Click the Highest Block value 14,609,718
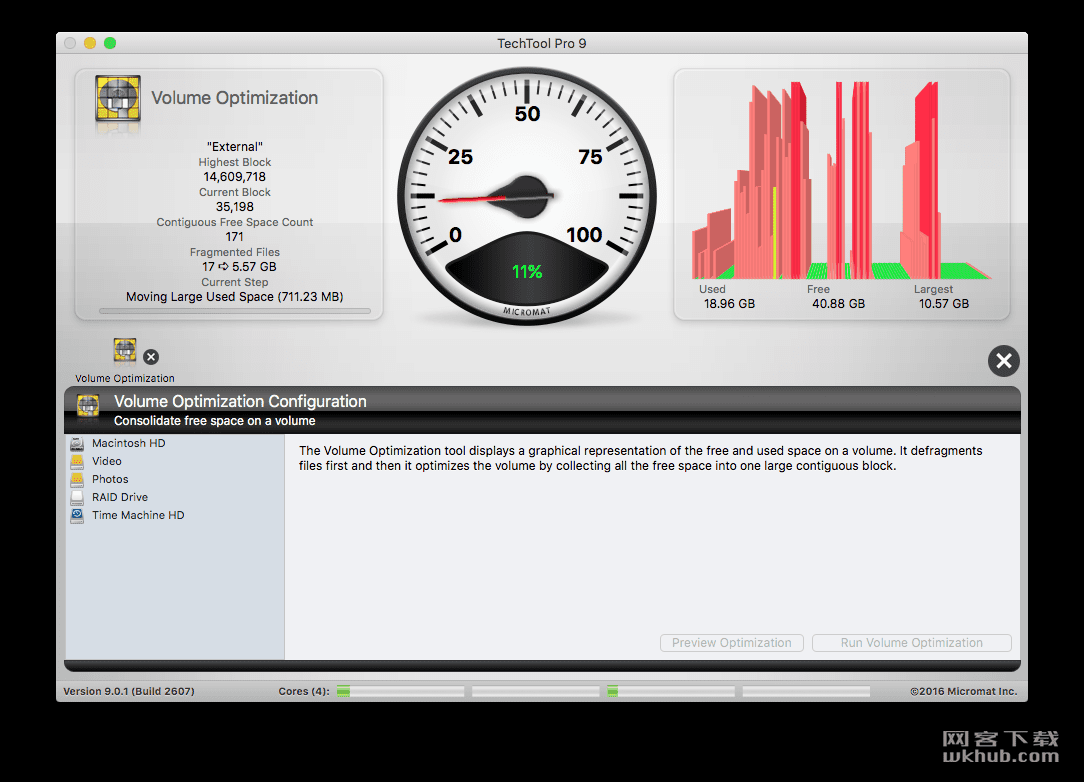Viewport: 1084px width, 782px height. 234,177
